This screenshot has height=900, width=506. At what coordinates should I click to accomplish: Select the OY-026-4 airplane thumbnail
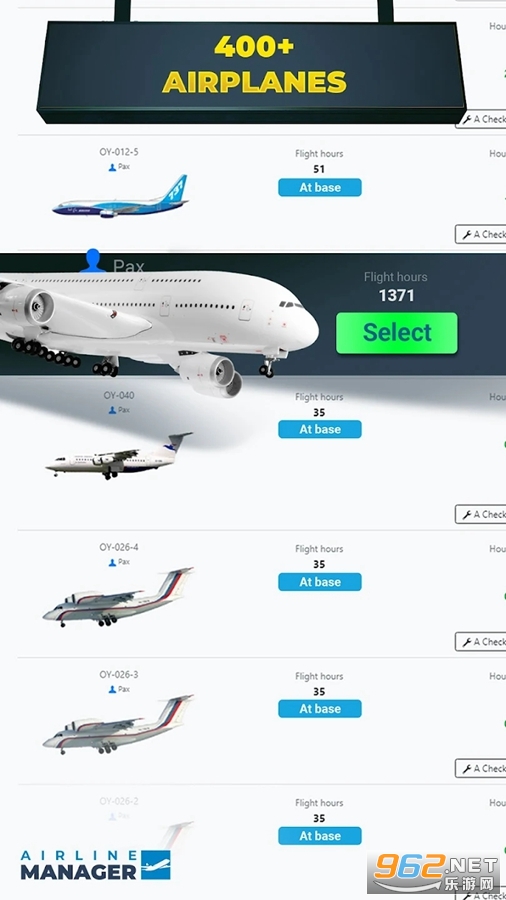[118, 598]
